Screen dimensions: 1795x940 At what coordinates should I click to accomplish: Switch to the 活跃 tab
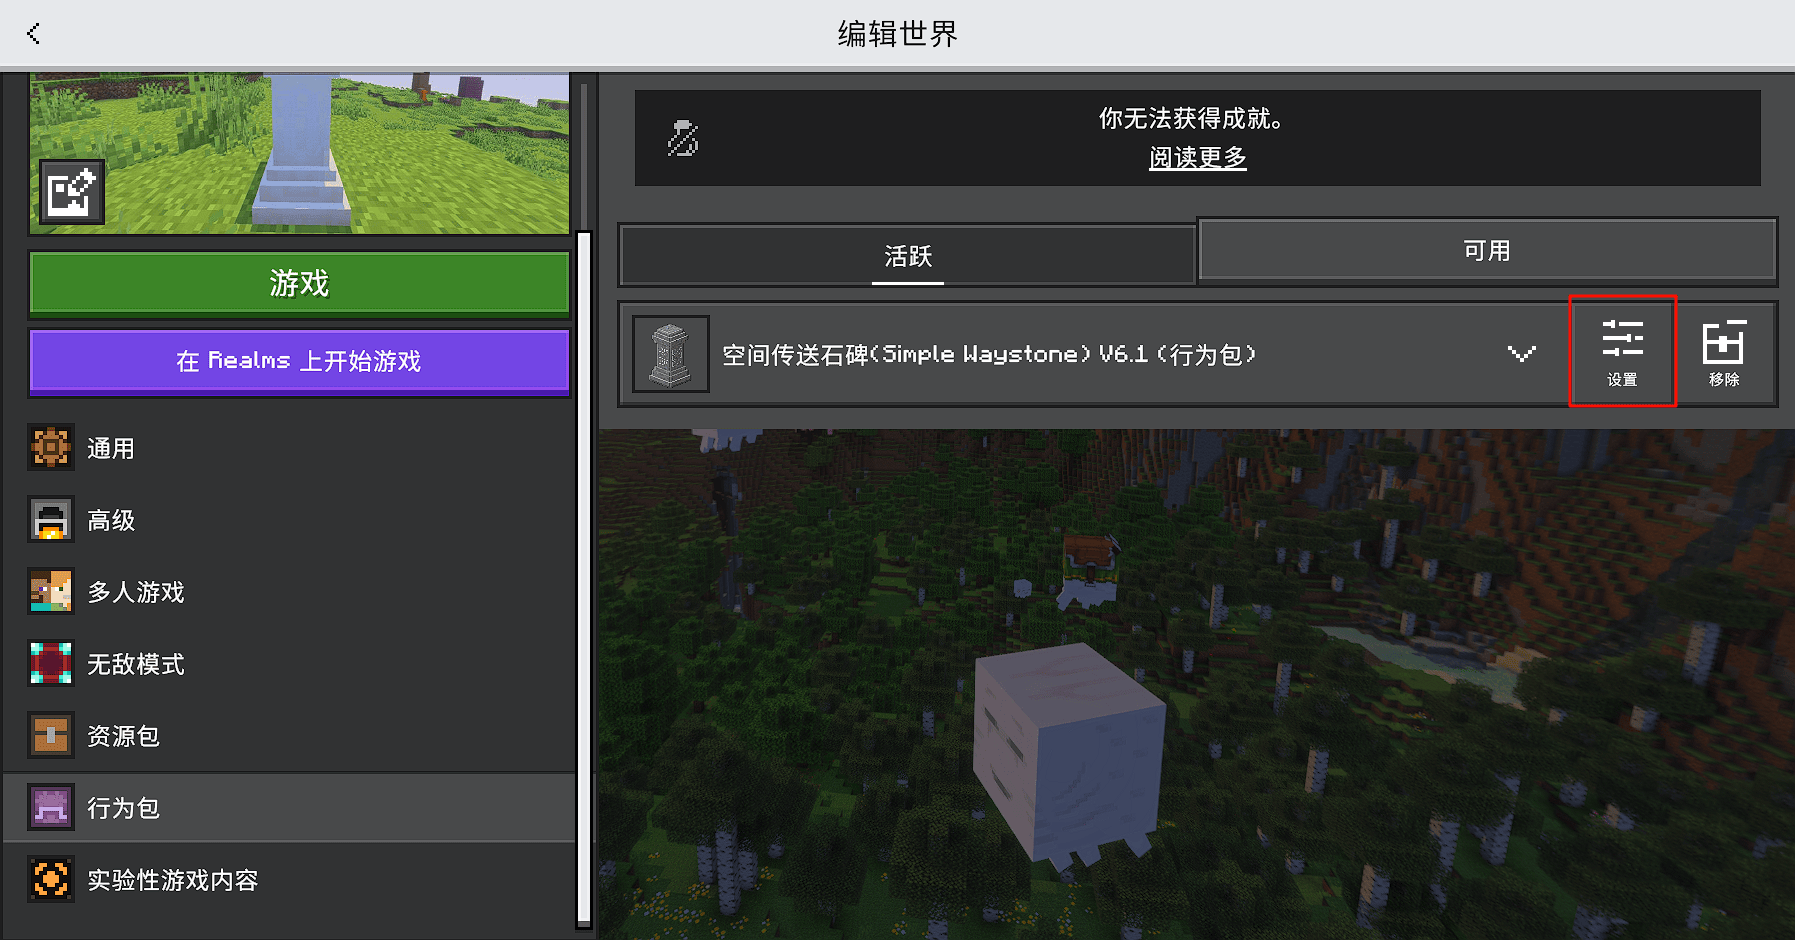907,256
